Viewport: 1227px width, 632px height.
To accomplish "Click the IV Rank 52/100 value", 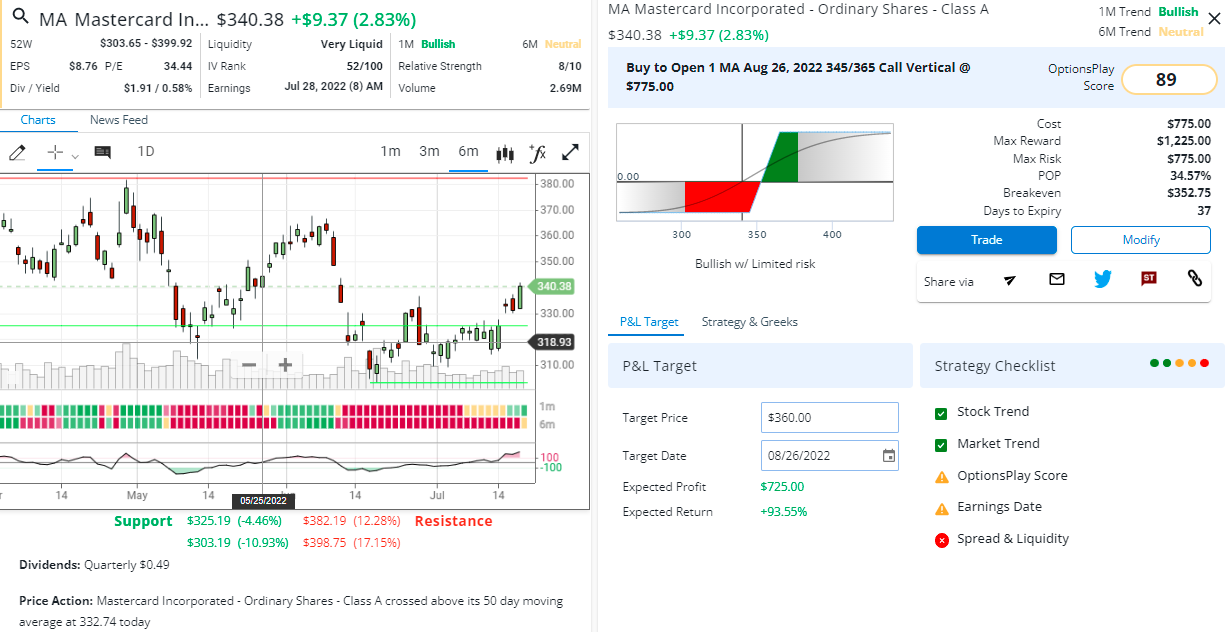I will [x=365, y=66].
